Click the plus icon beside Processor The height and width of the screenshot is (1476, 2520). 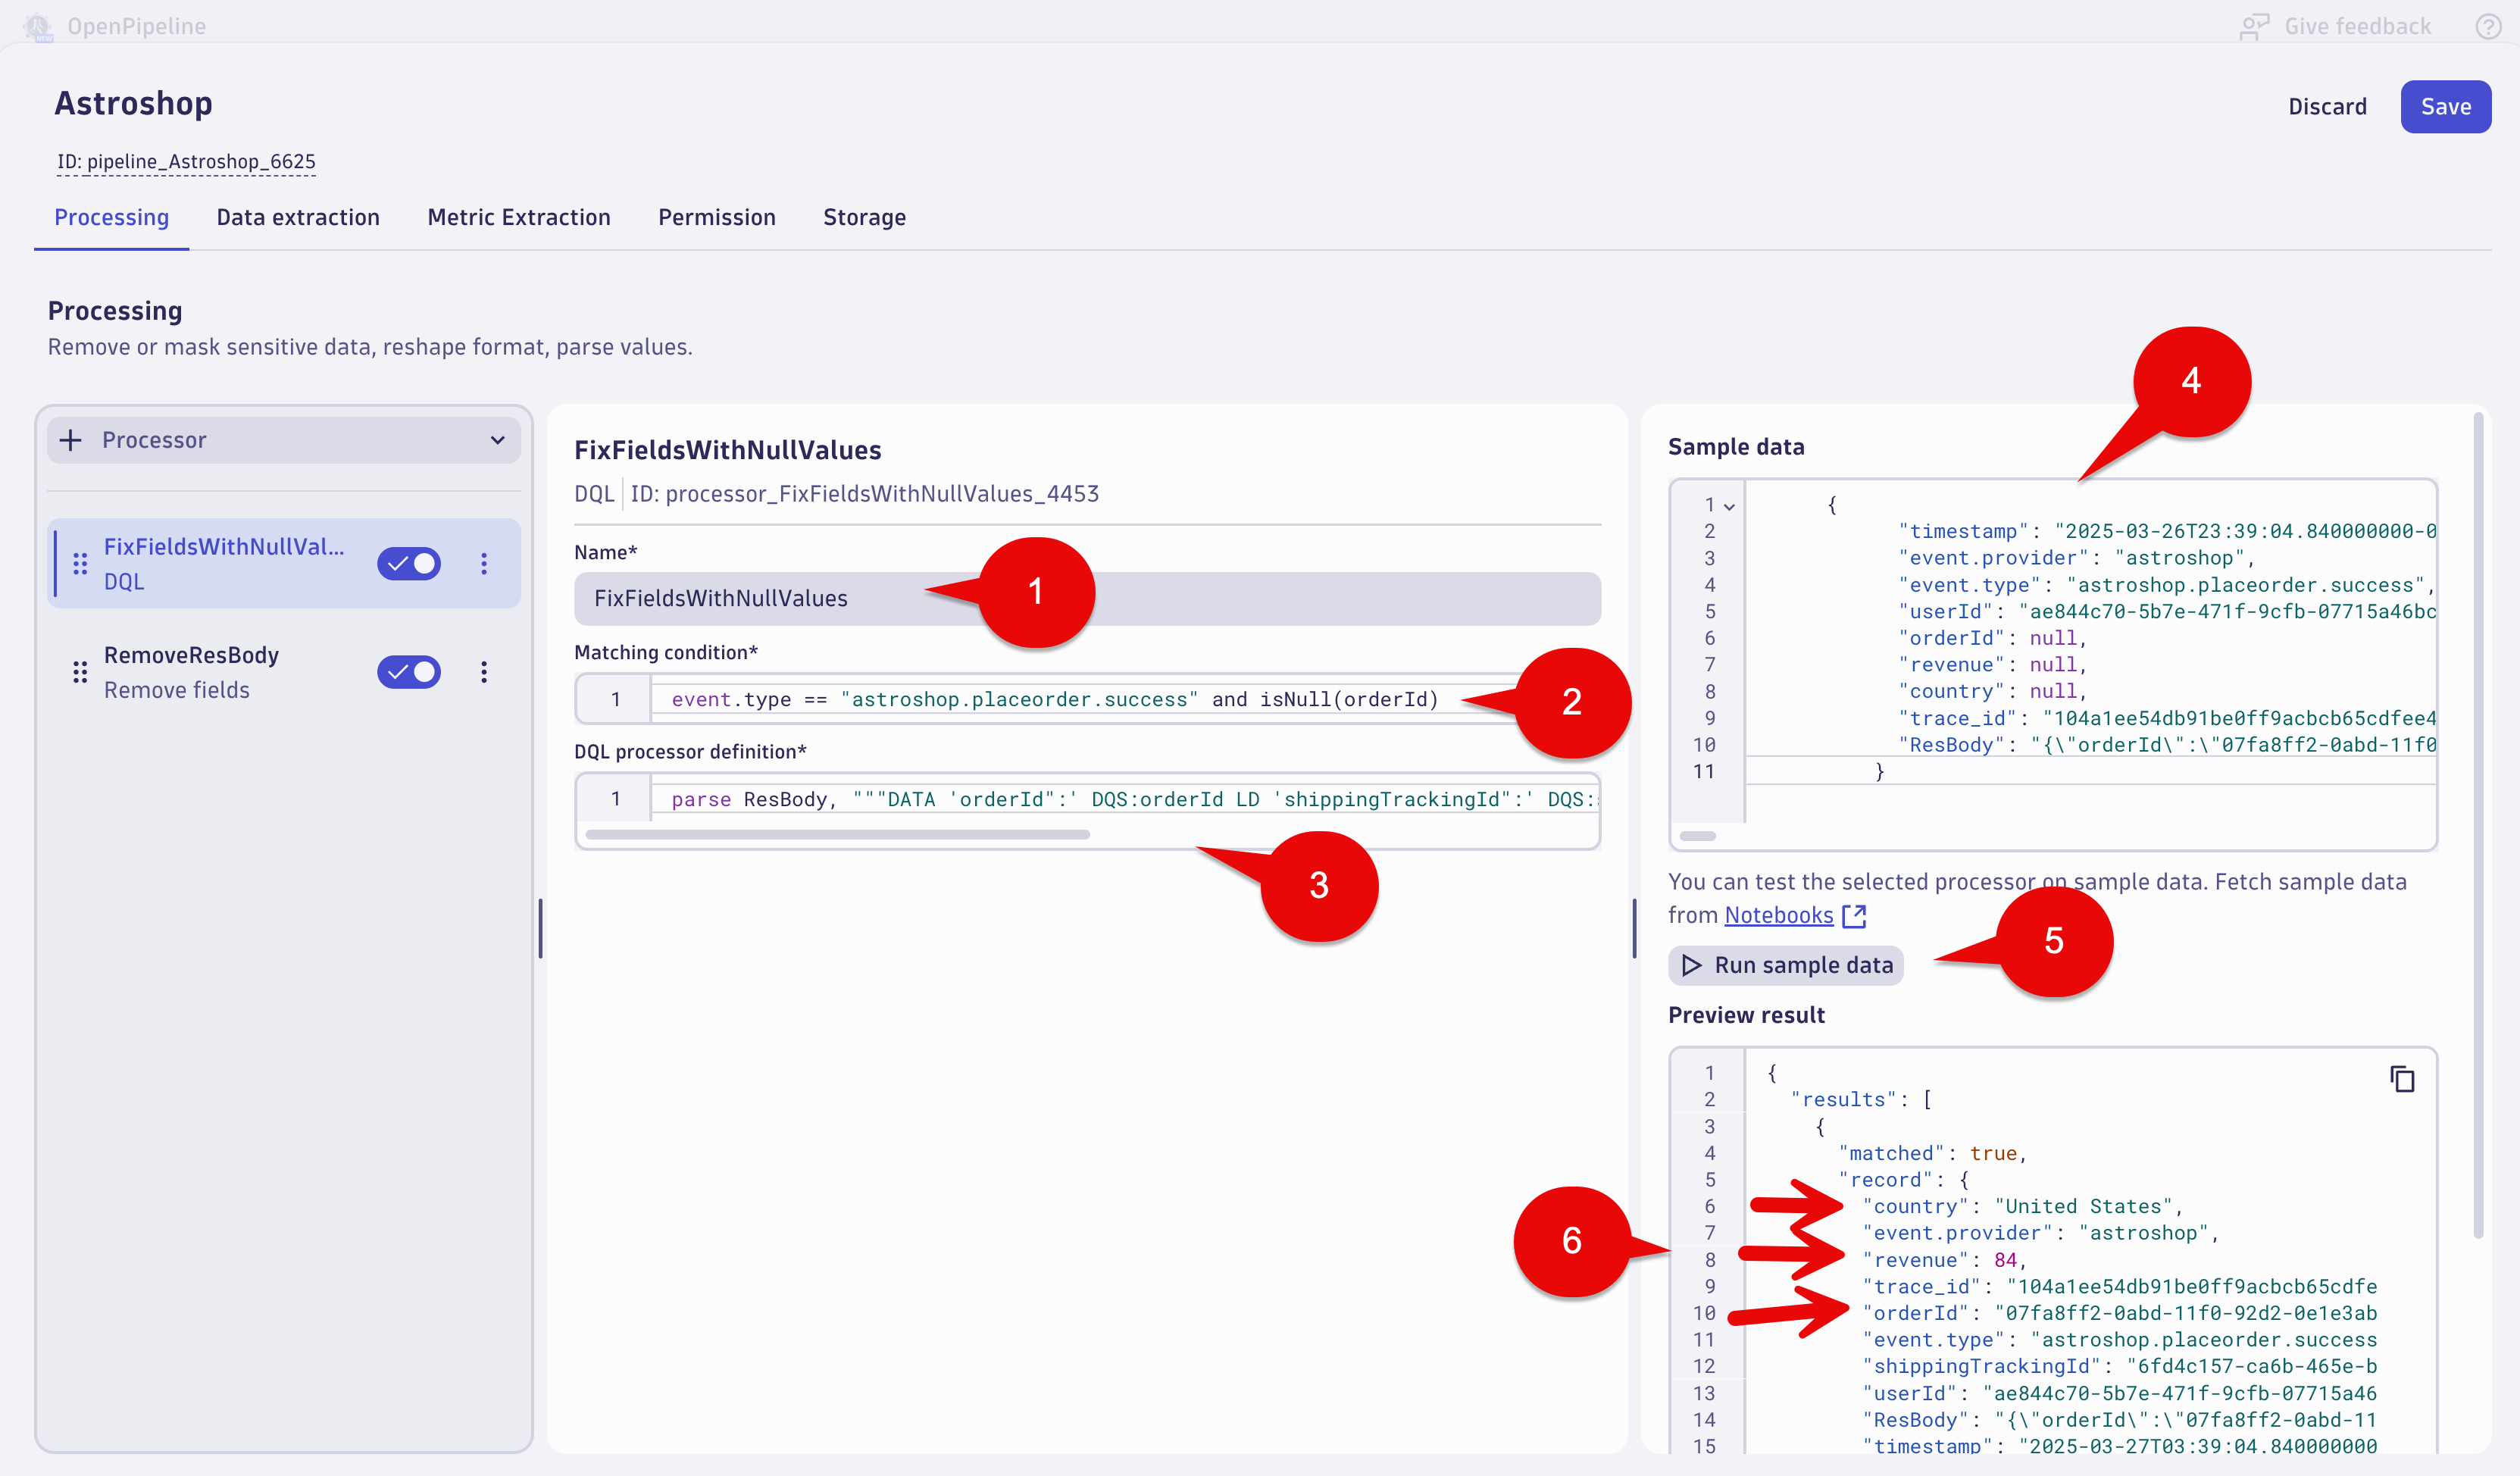pos(71,440)
